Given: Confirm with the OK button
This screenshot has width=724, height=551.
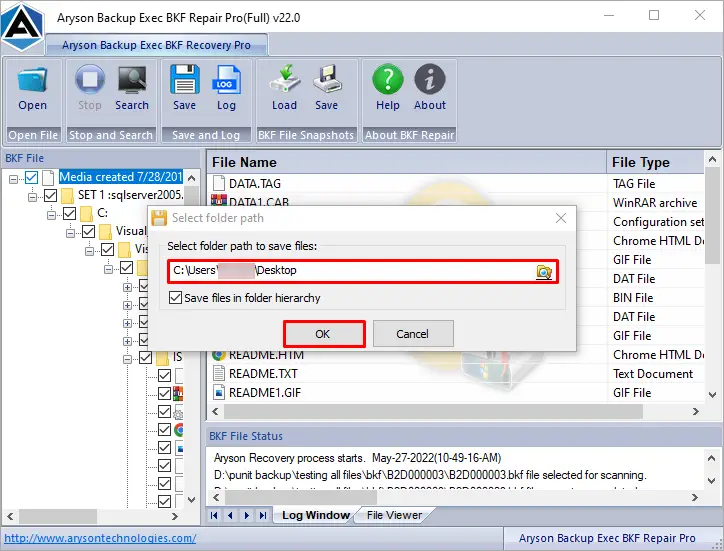Looking at the screenshot, I should point(324,334).
